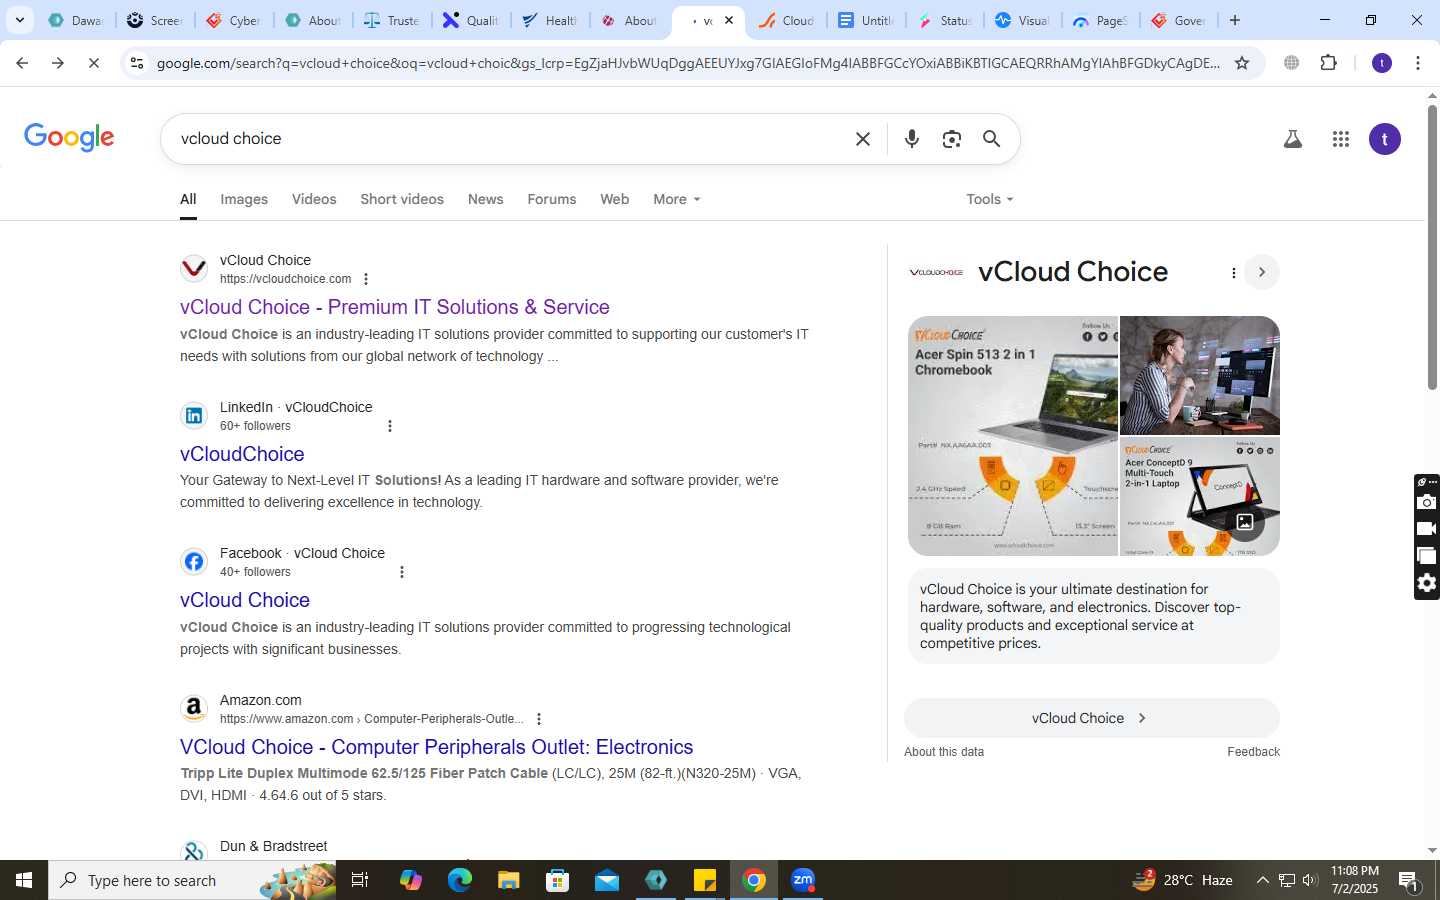
Task: Open the Chrome tab search dropdown
Action: tap(19, 20)
